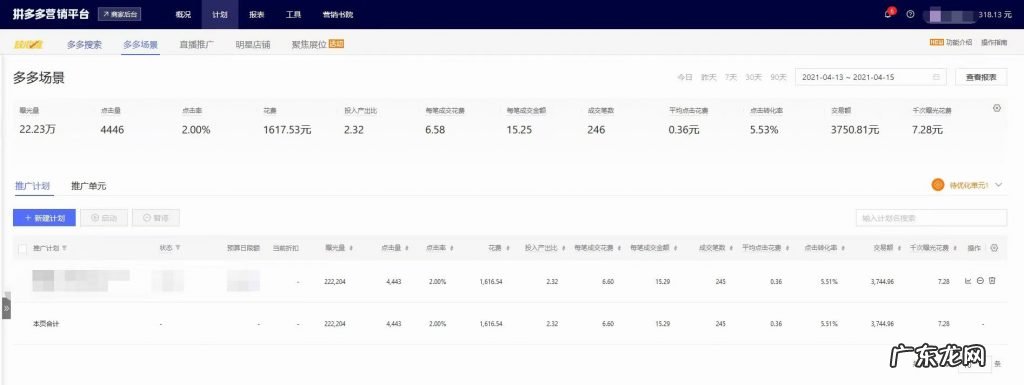Focus the plan name search input
Image resolution: width=1024 pixels, height=385 pixels.
click(931, 218)
